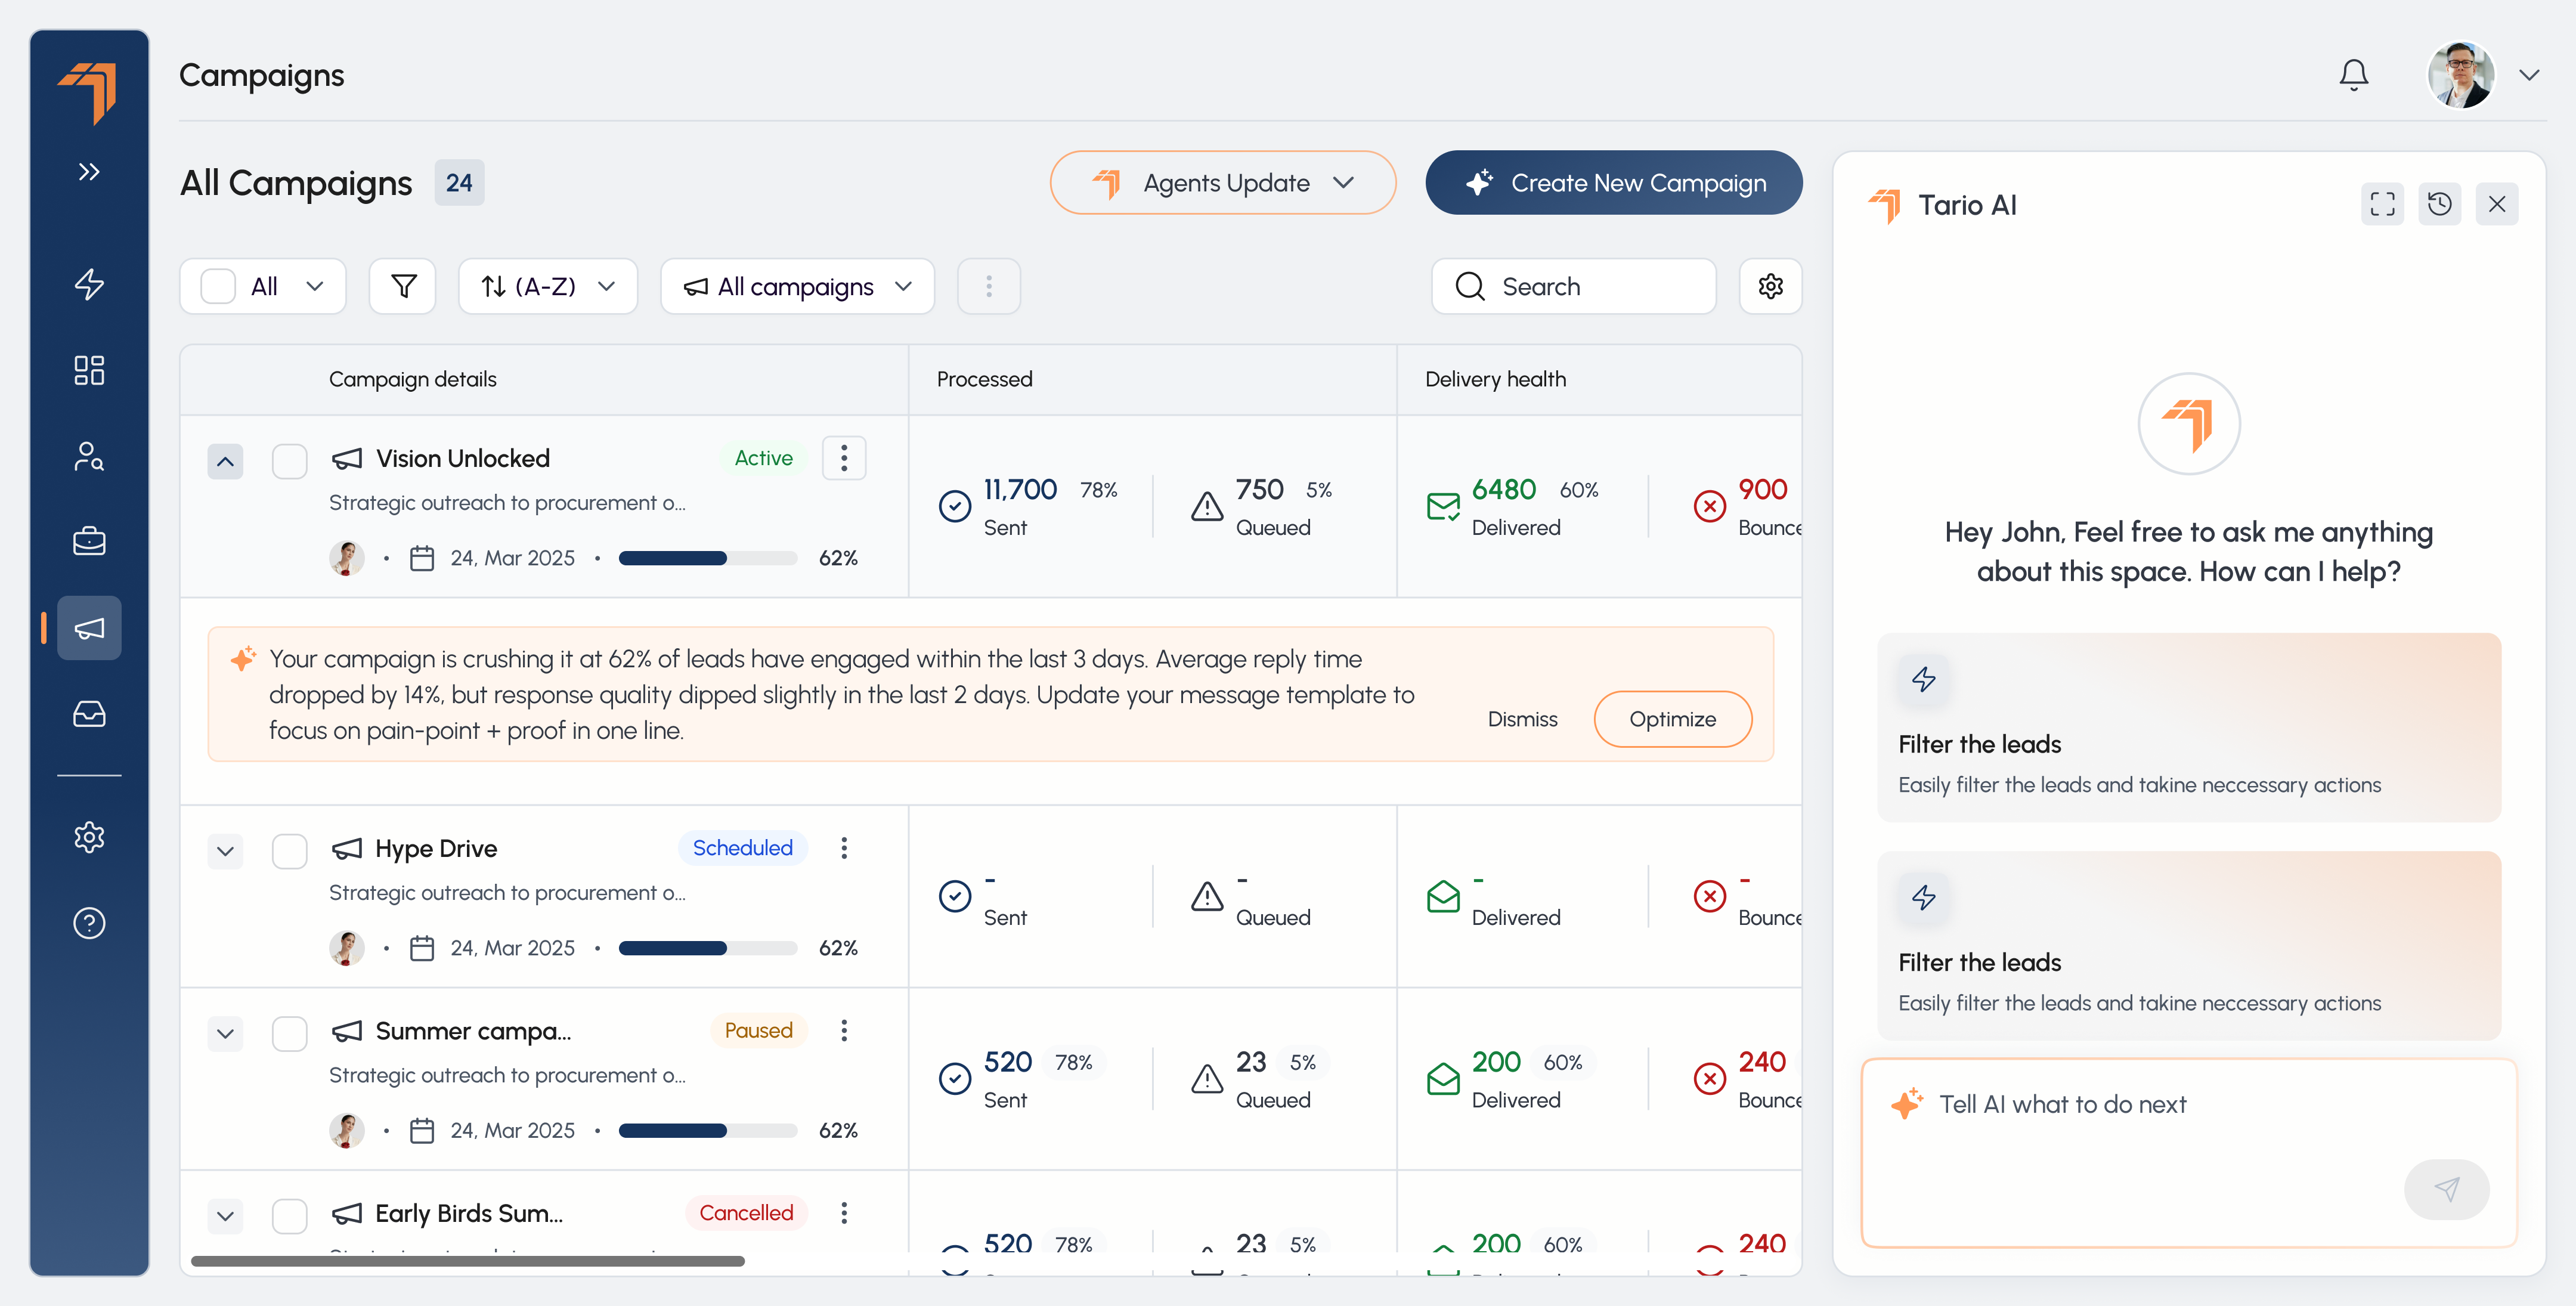Collapse the Vision Unlocked row

(x=225, y=461)
